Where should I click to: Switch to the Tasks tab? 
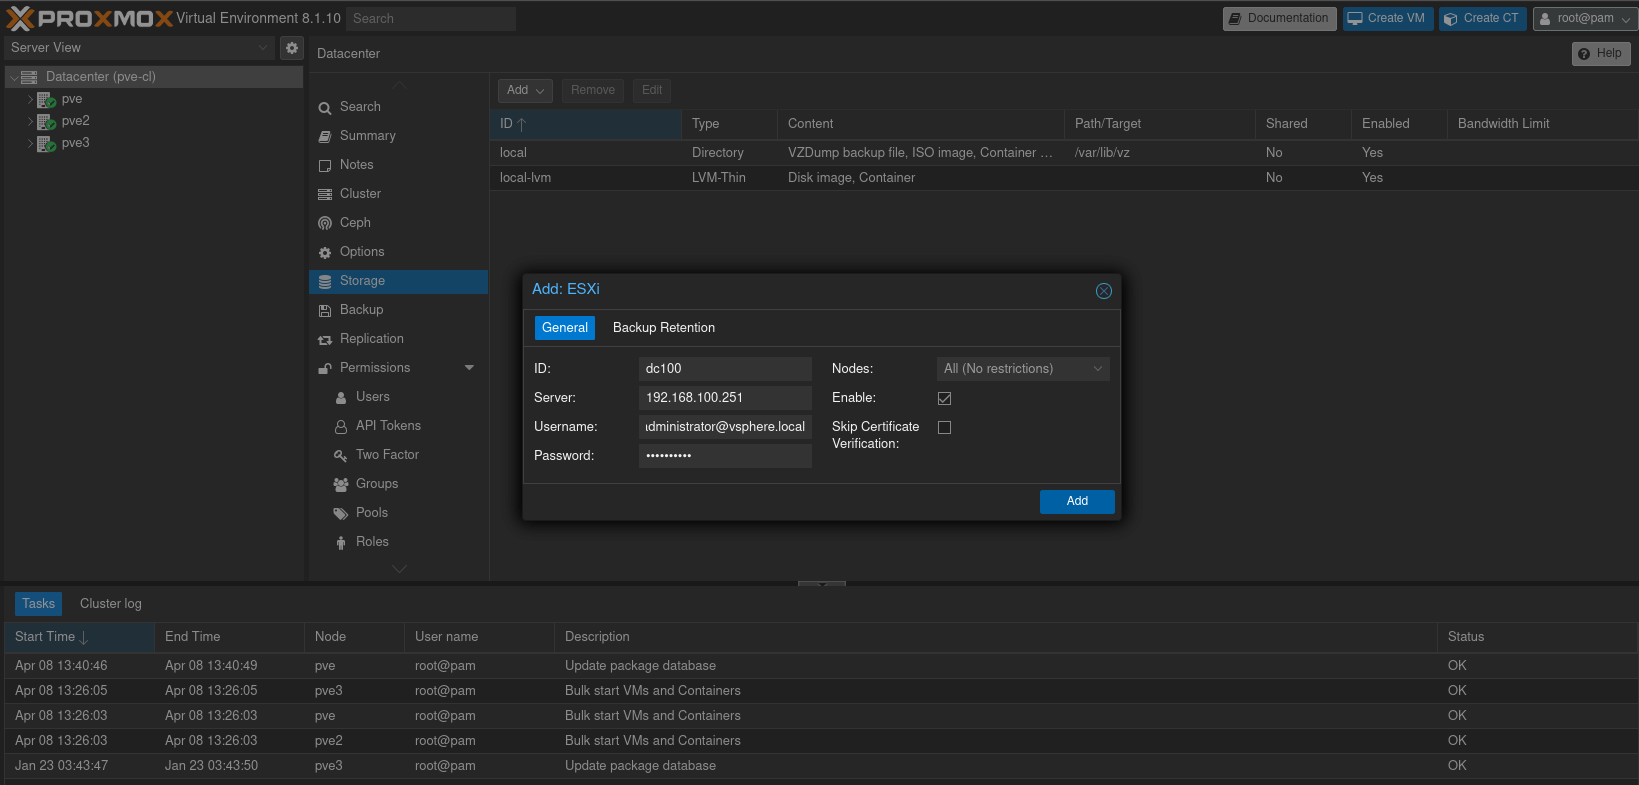38,604
